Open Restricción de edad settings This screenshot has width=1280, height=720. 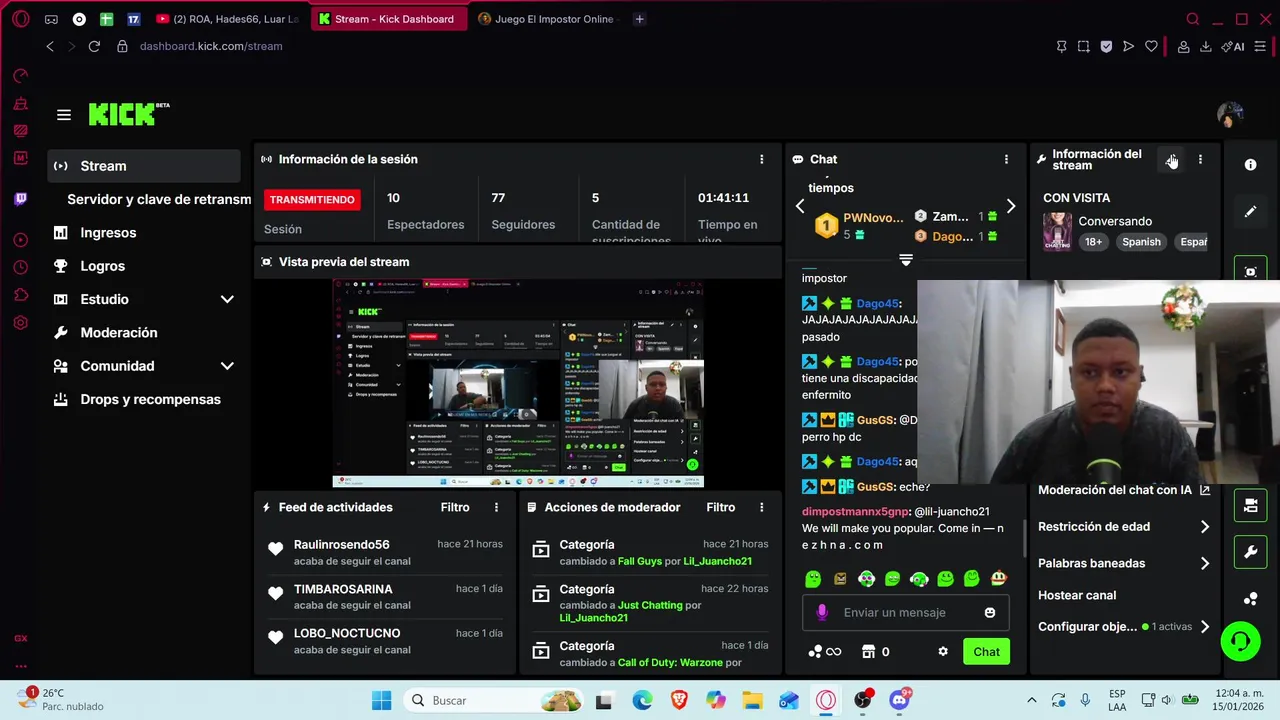click(1124, 527)
